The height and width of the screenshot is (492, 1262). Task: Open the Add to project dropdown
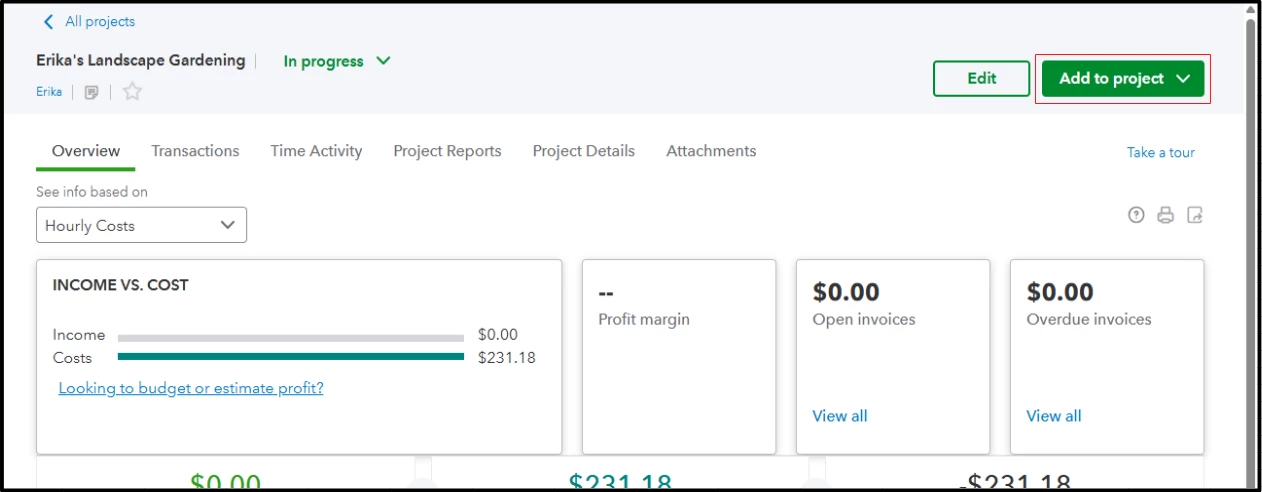tap(1122, 79)
